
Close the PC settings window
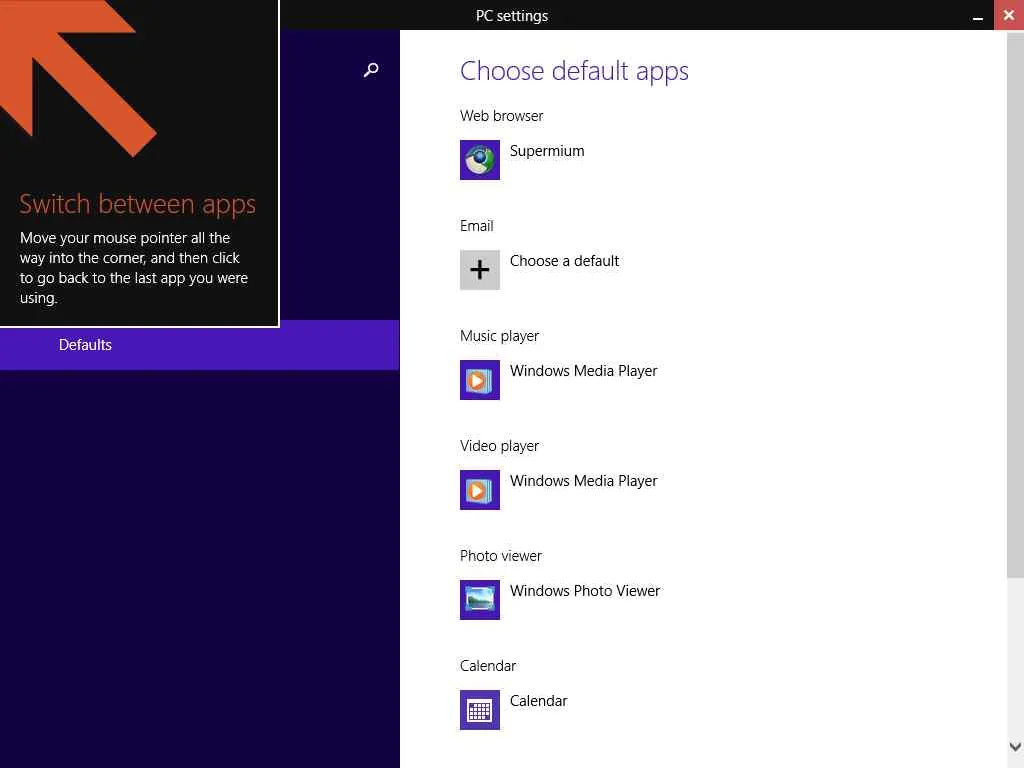(x=1008, y=15)
